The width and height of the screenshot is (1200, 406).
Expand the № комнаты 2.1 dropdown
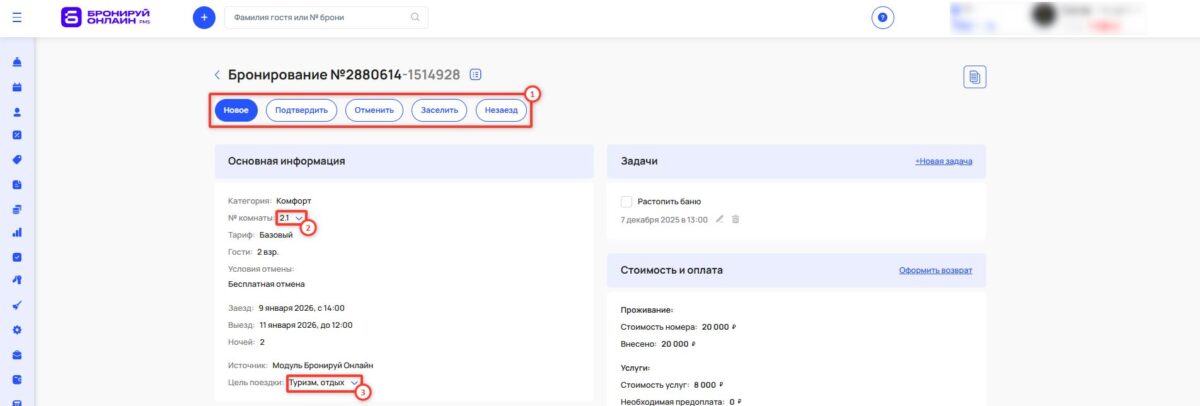[292, 218]
